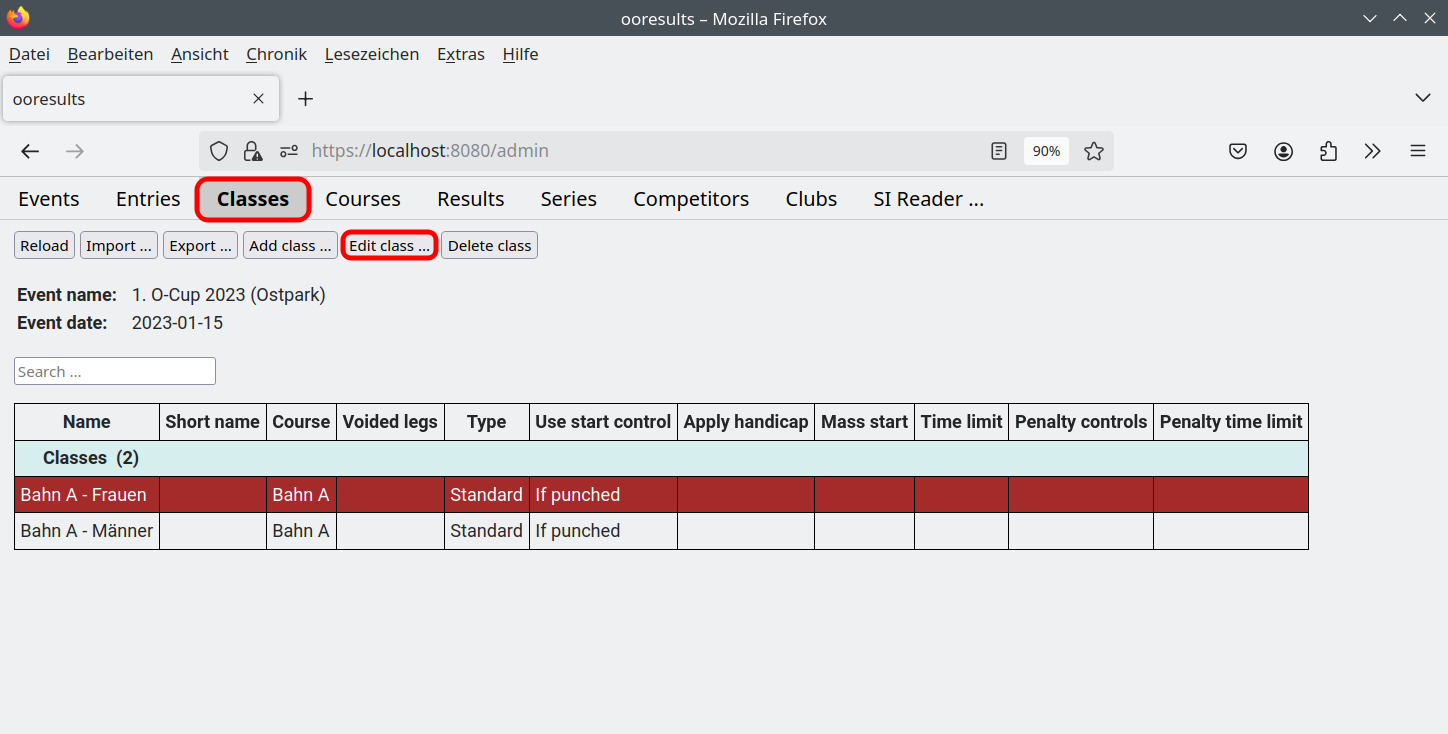Click the event name 1. O-Cup 2023 (Ostpark)
Viewport: 1448px width, 734px height.
pyautogui.click(x=229, y=295)
